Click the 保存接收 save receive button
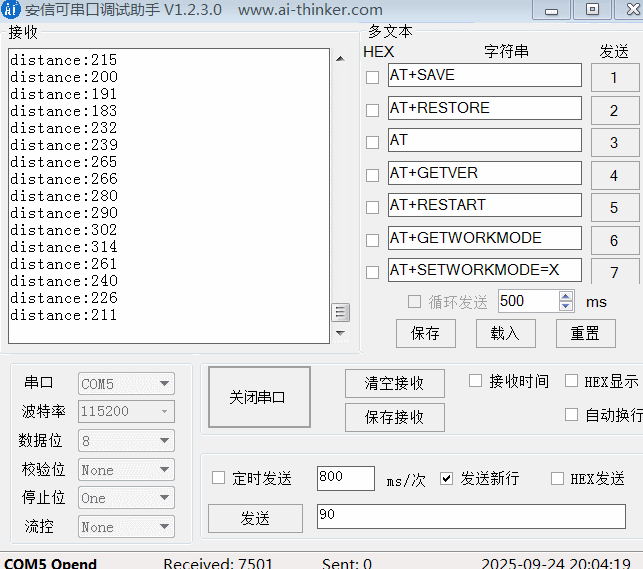The width and height of the screenshot is (643, 569). click(x=394, y=417)
